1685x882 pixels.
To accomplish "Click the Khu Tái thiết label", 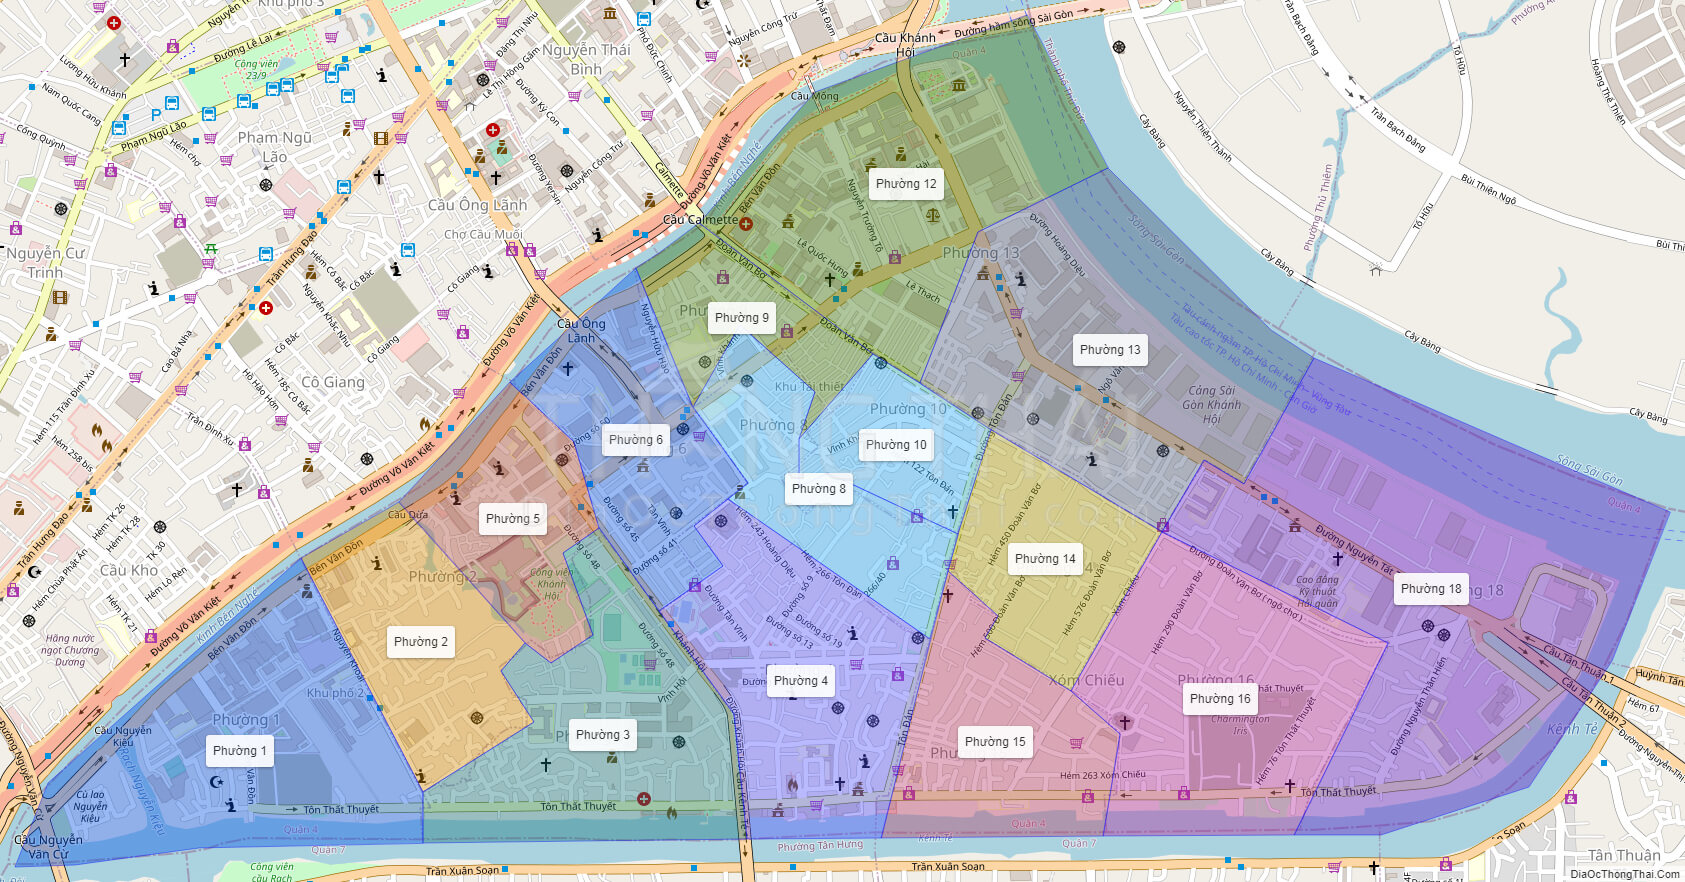I will 809,386.
